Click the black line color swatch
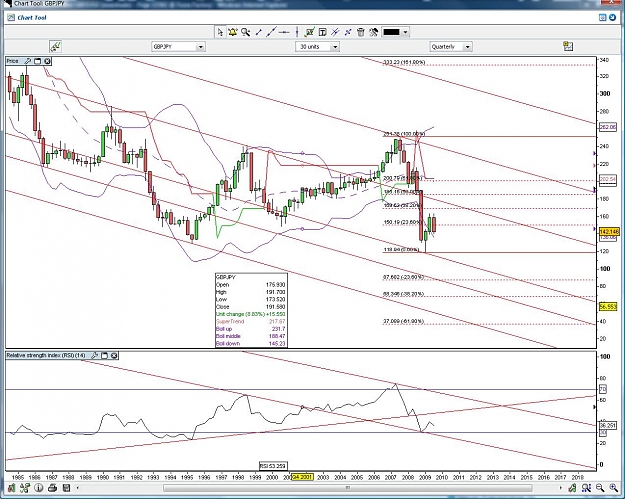This screenshot has width=625, height=499. click(391, 32)
